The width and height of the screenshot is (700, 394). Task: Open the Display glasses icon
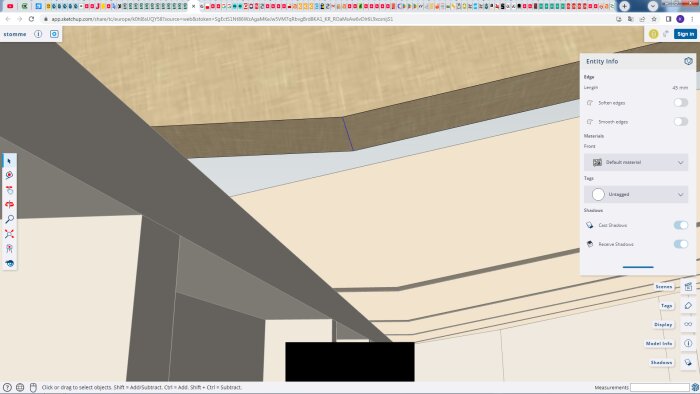coord(688,324)
